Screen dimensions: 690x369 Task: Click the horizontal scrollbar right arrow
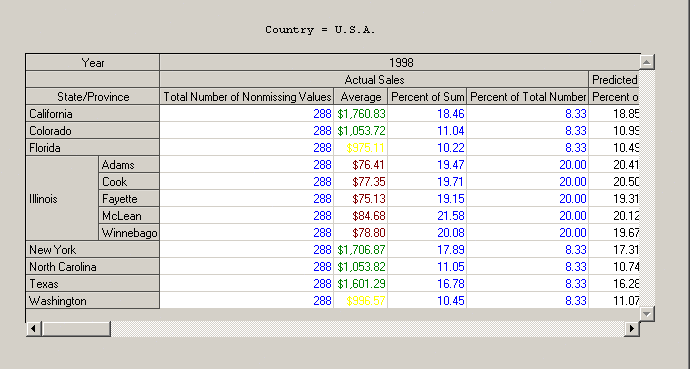(632, 328)
